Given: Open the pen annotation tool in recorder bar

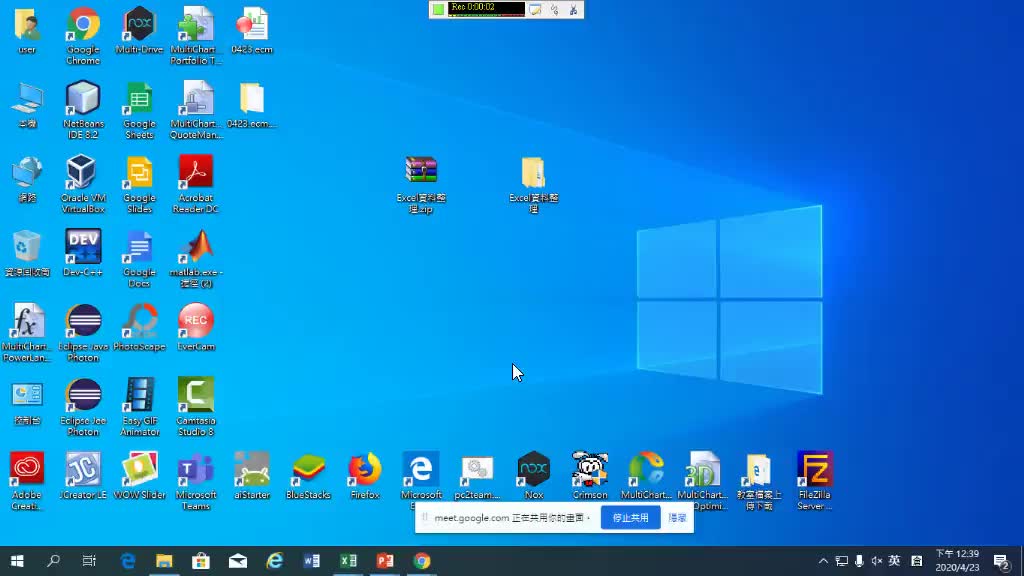Looking at the screenshot, I should click(535, 9).
